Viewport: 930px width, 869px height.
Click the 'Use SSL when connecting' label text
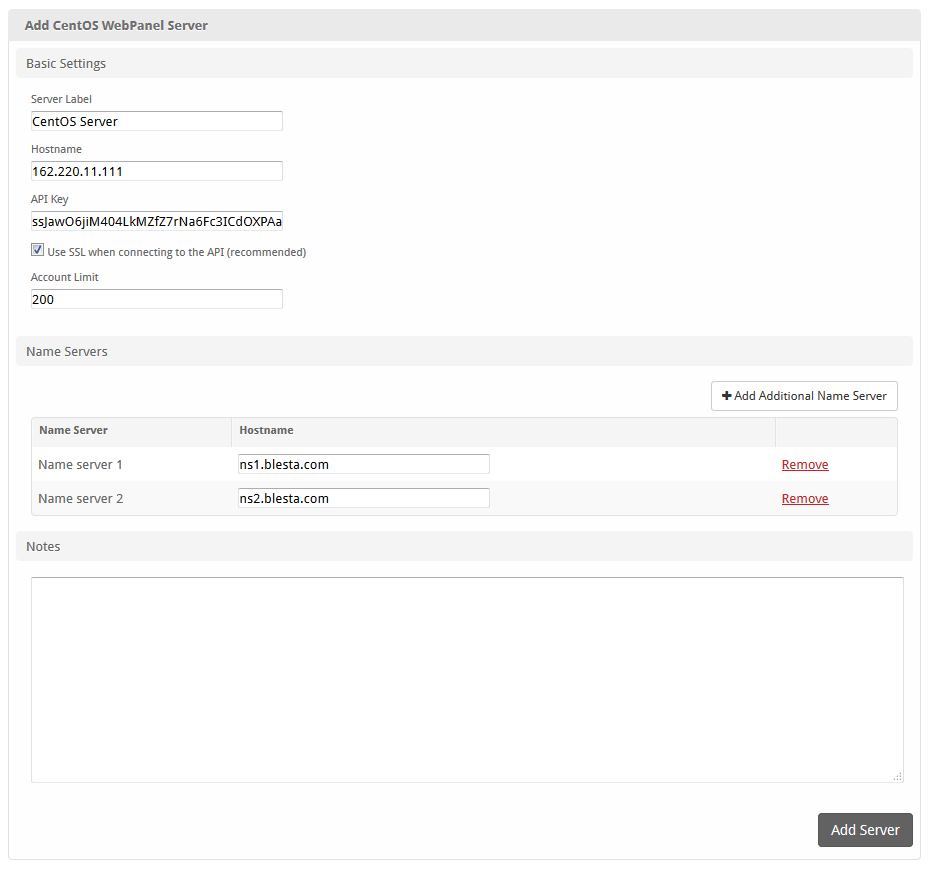click(x=176, y=252)
